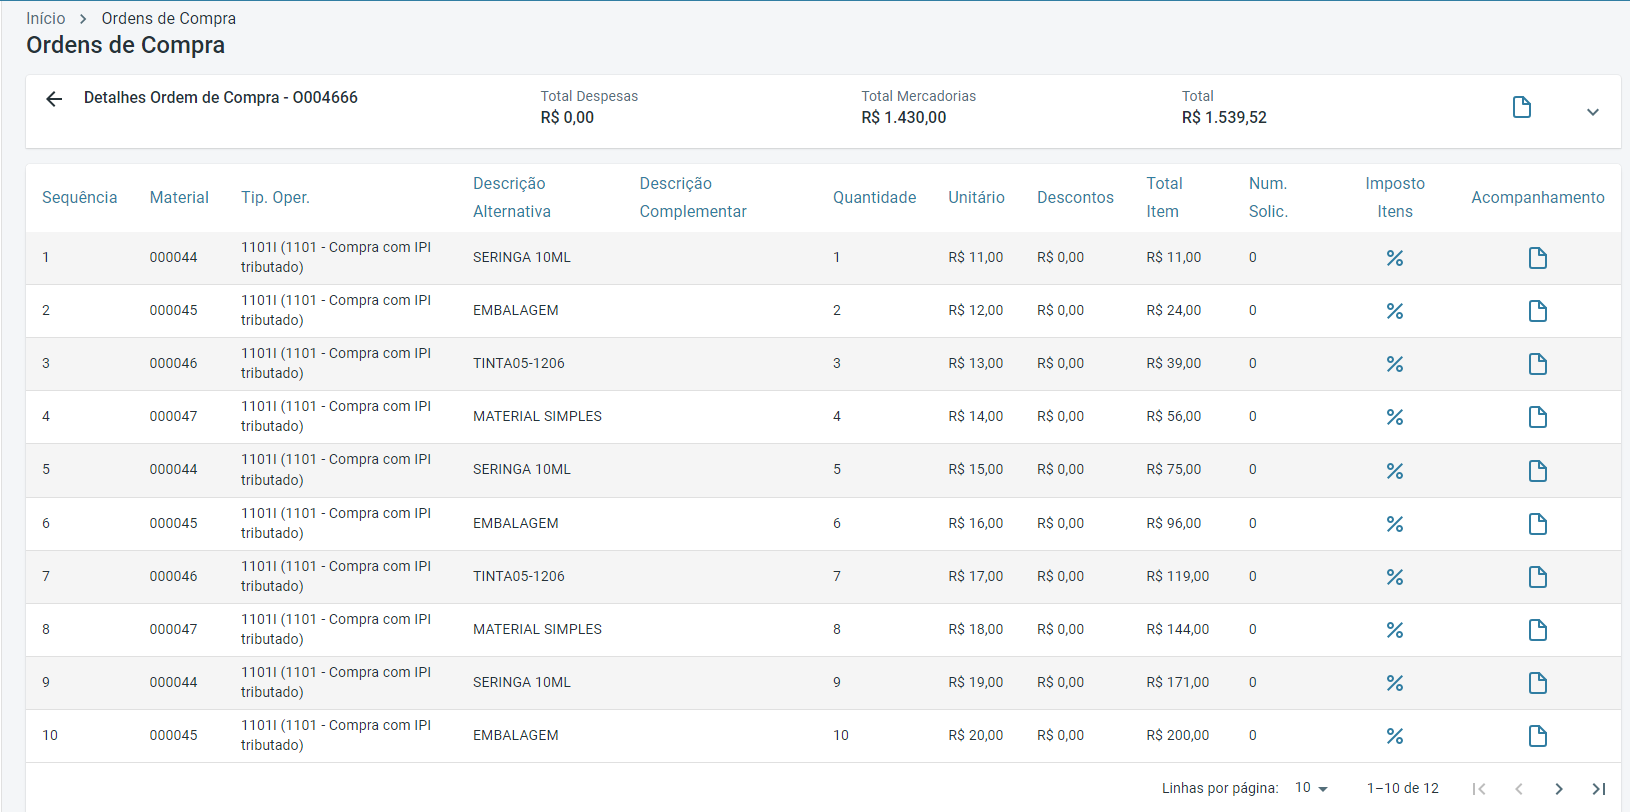Click the Quantidade column header
1630x812 pixels.
[x=874, y=197]
